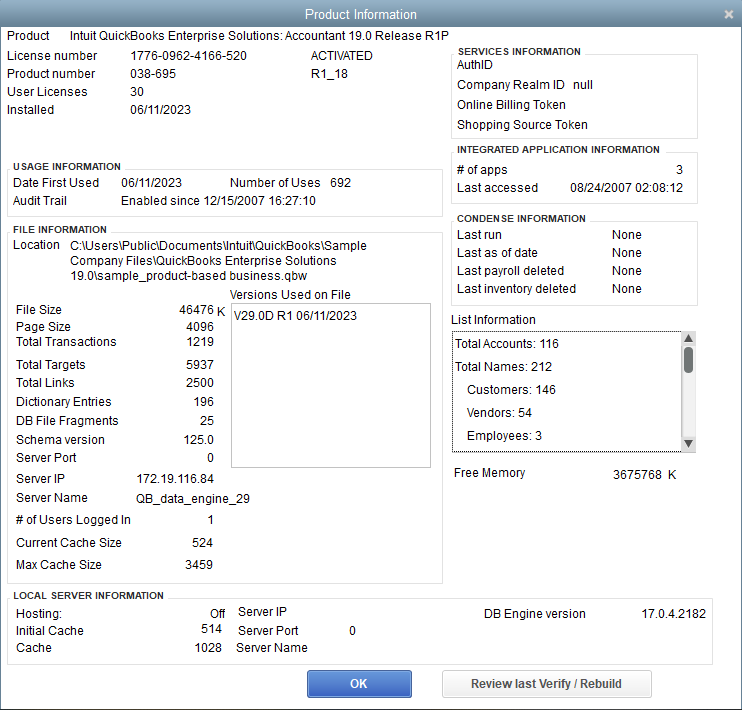This screenshot has width=742, height=710.
Task: Click Free Memory value 3675768
Action: (637, 475)
